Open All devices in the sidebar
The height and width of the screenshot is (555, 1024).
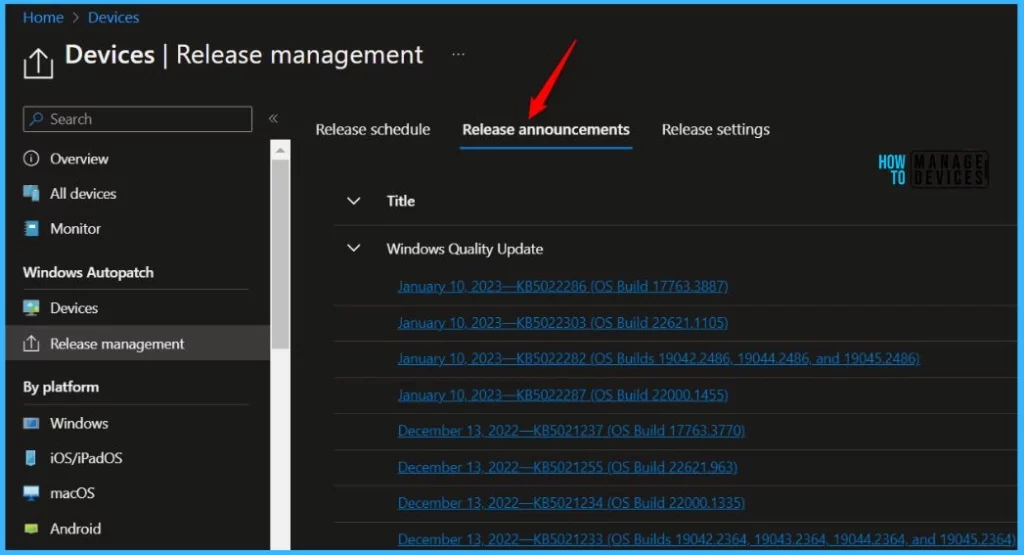(83, 193)
